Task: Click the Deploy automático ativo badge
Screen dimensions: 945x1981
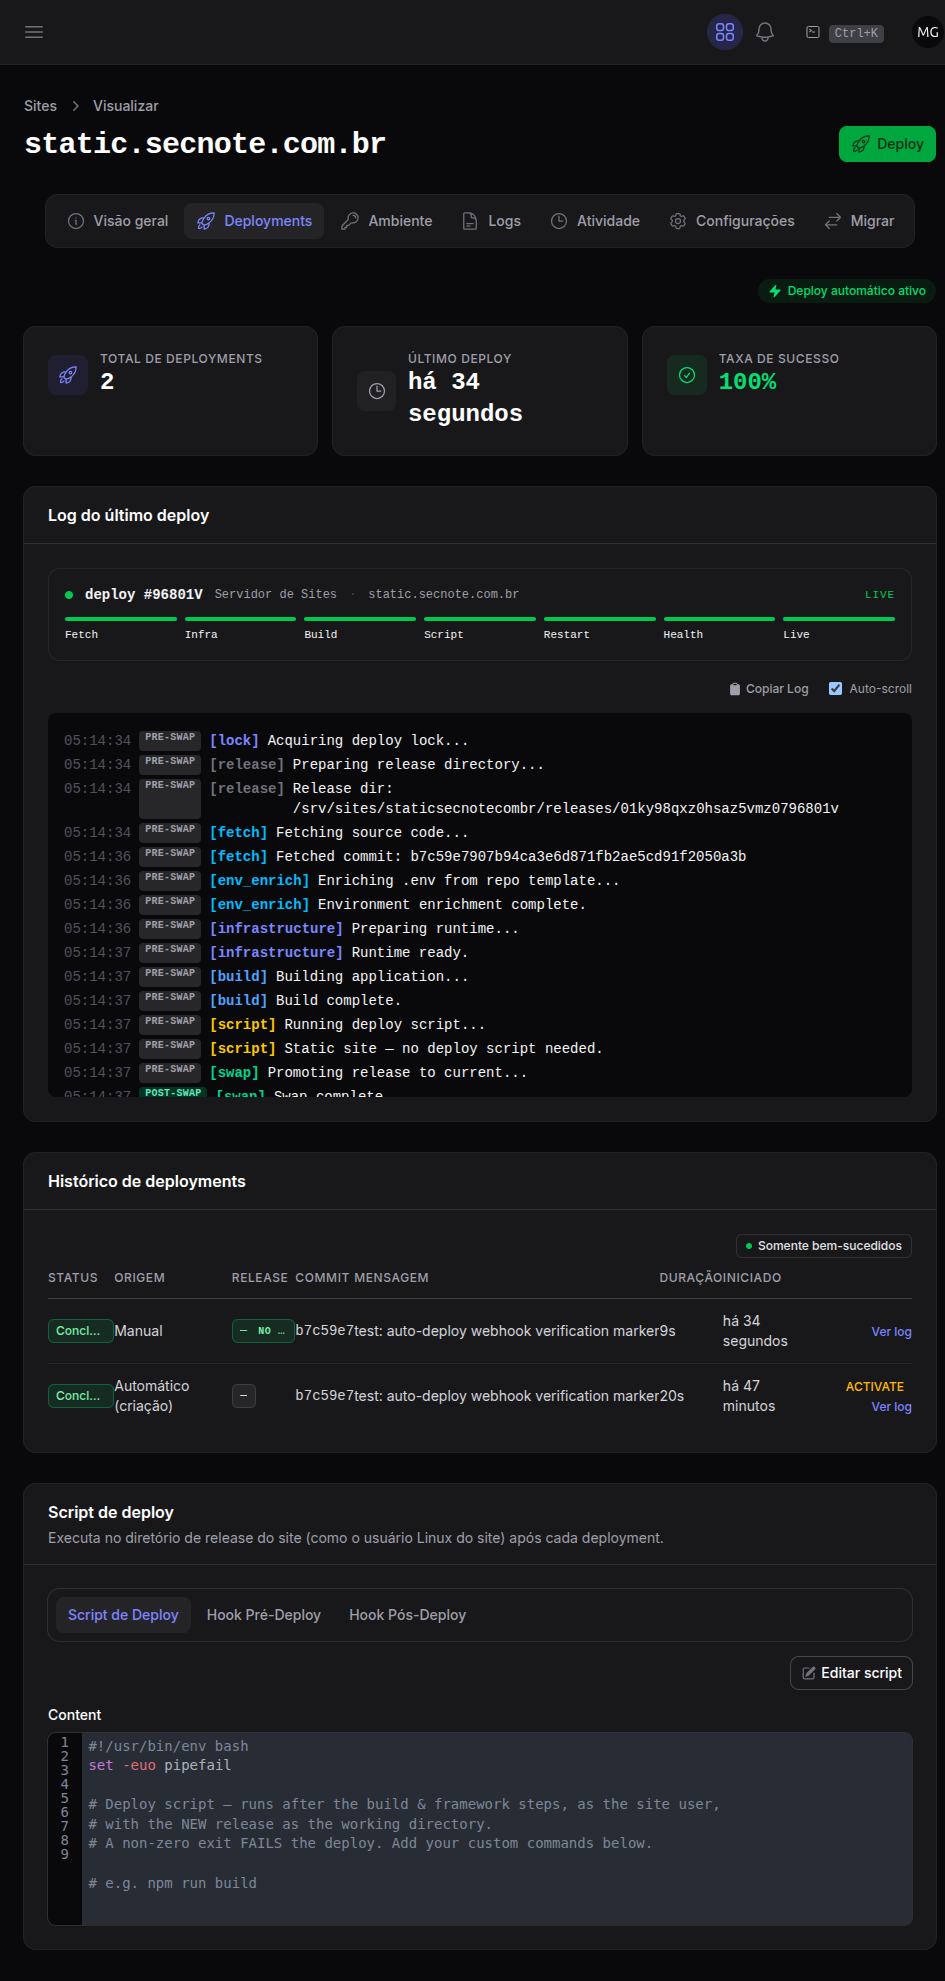Action: click(847, 291)
